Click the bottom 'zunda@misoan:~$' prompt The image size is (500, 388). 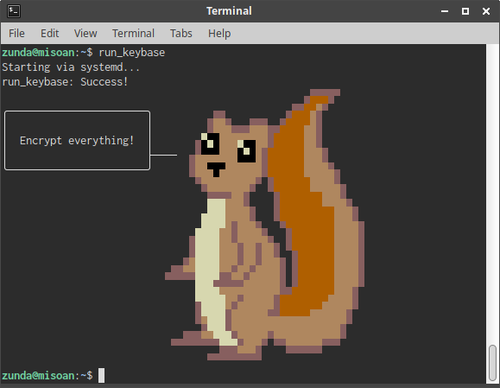click(x=47, y=376)
